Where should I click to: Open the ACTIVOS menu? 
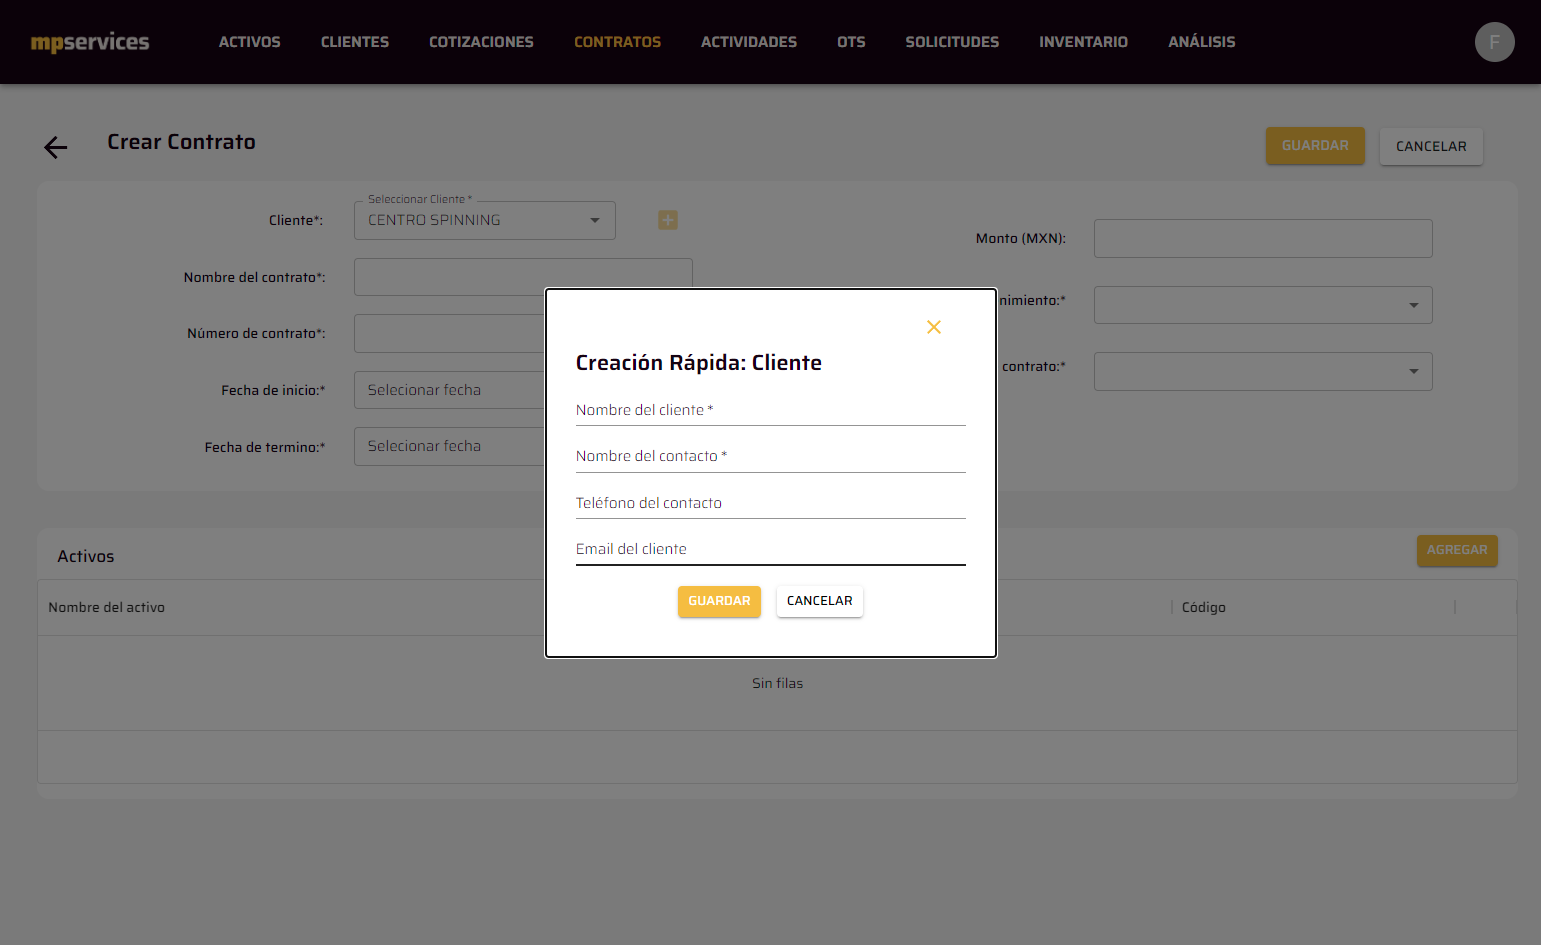pos(250,42)
